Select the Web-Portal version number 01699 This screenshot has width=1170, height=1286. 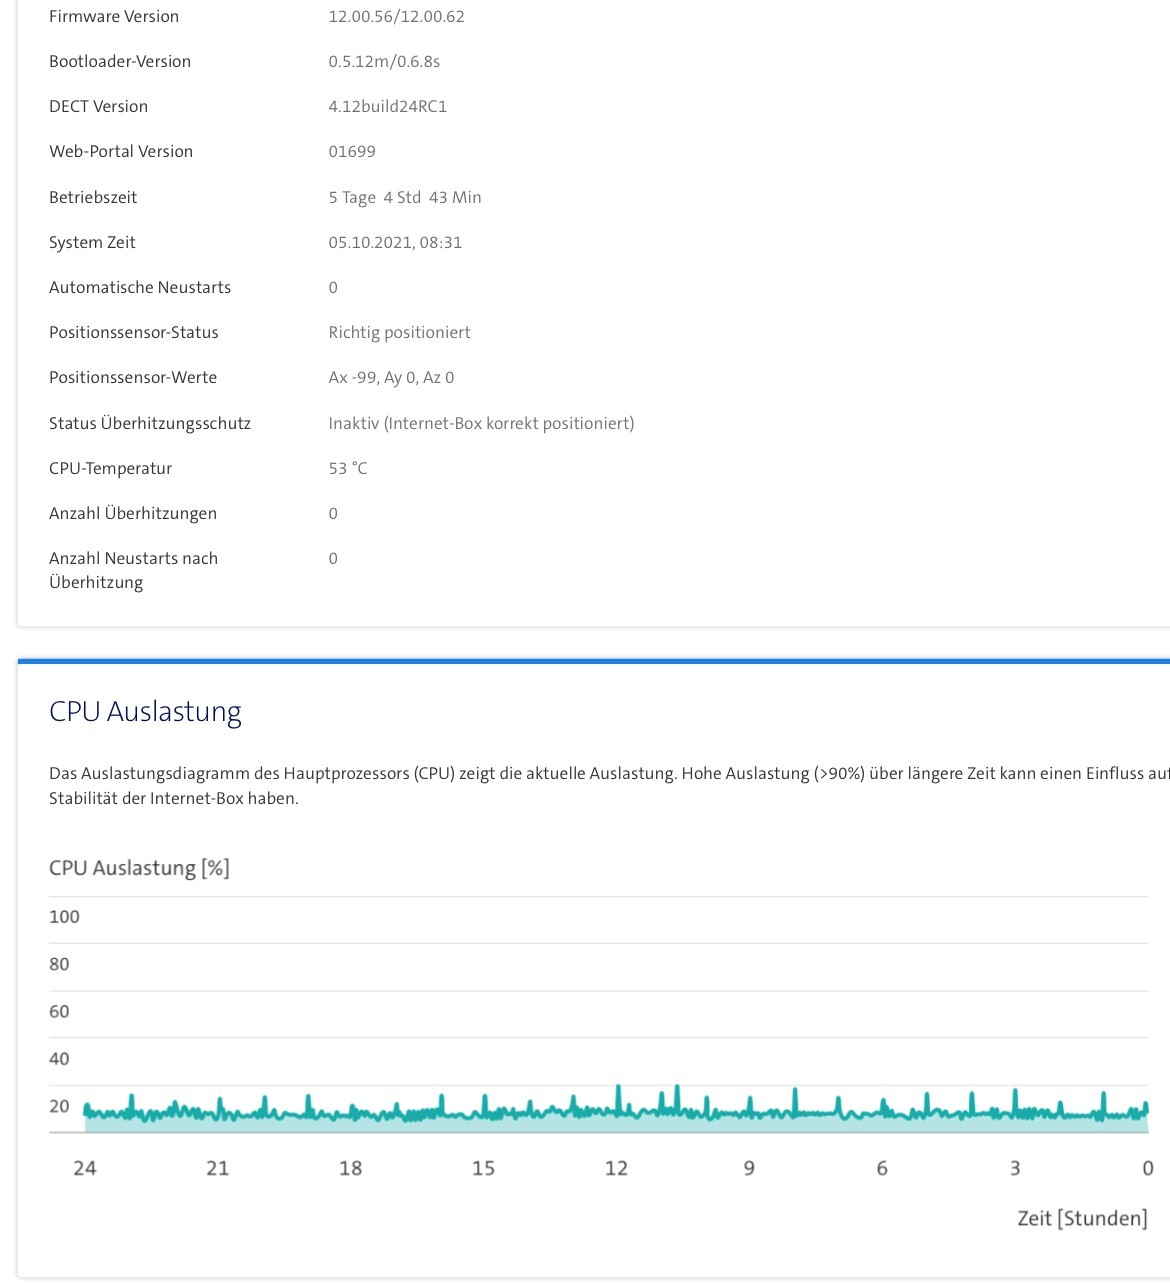[x=352, y=152]
